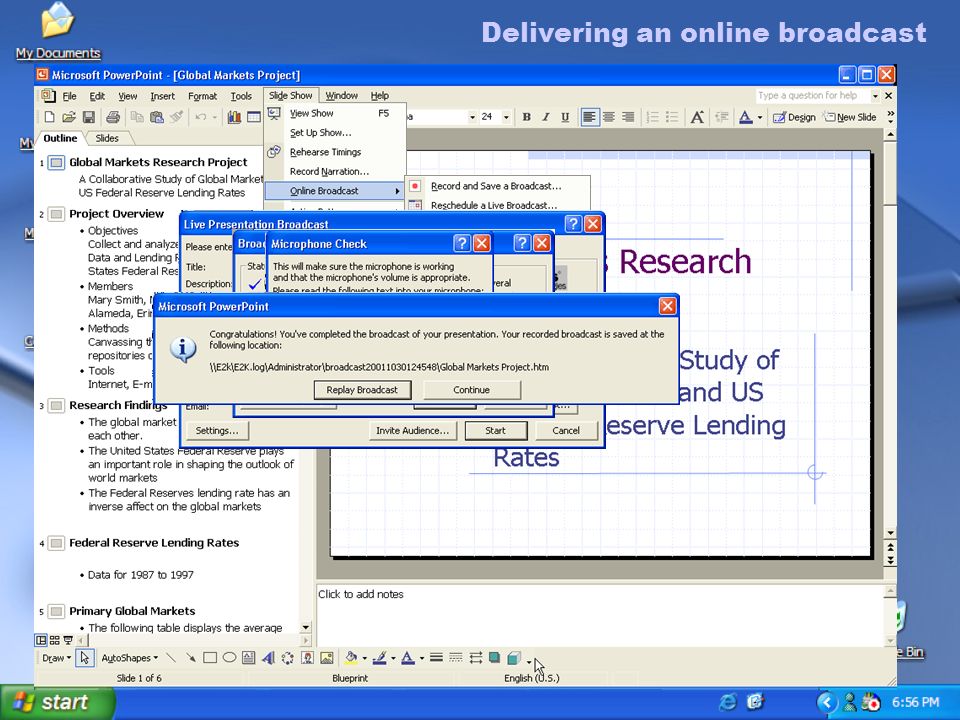Open the help question dropdown arrow
Viewport: 960px width, 720px height.
click(x=875, y=96)
